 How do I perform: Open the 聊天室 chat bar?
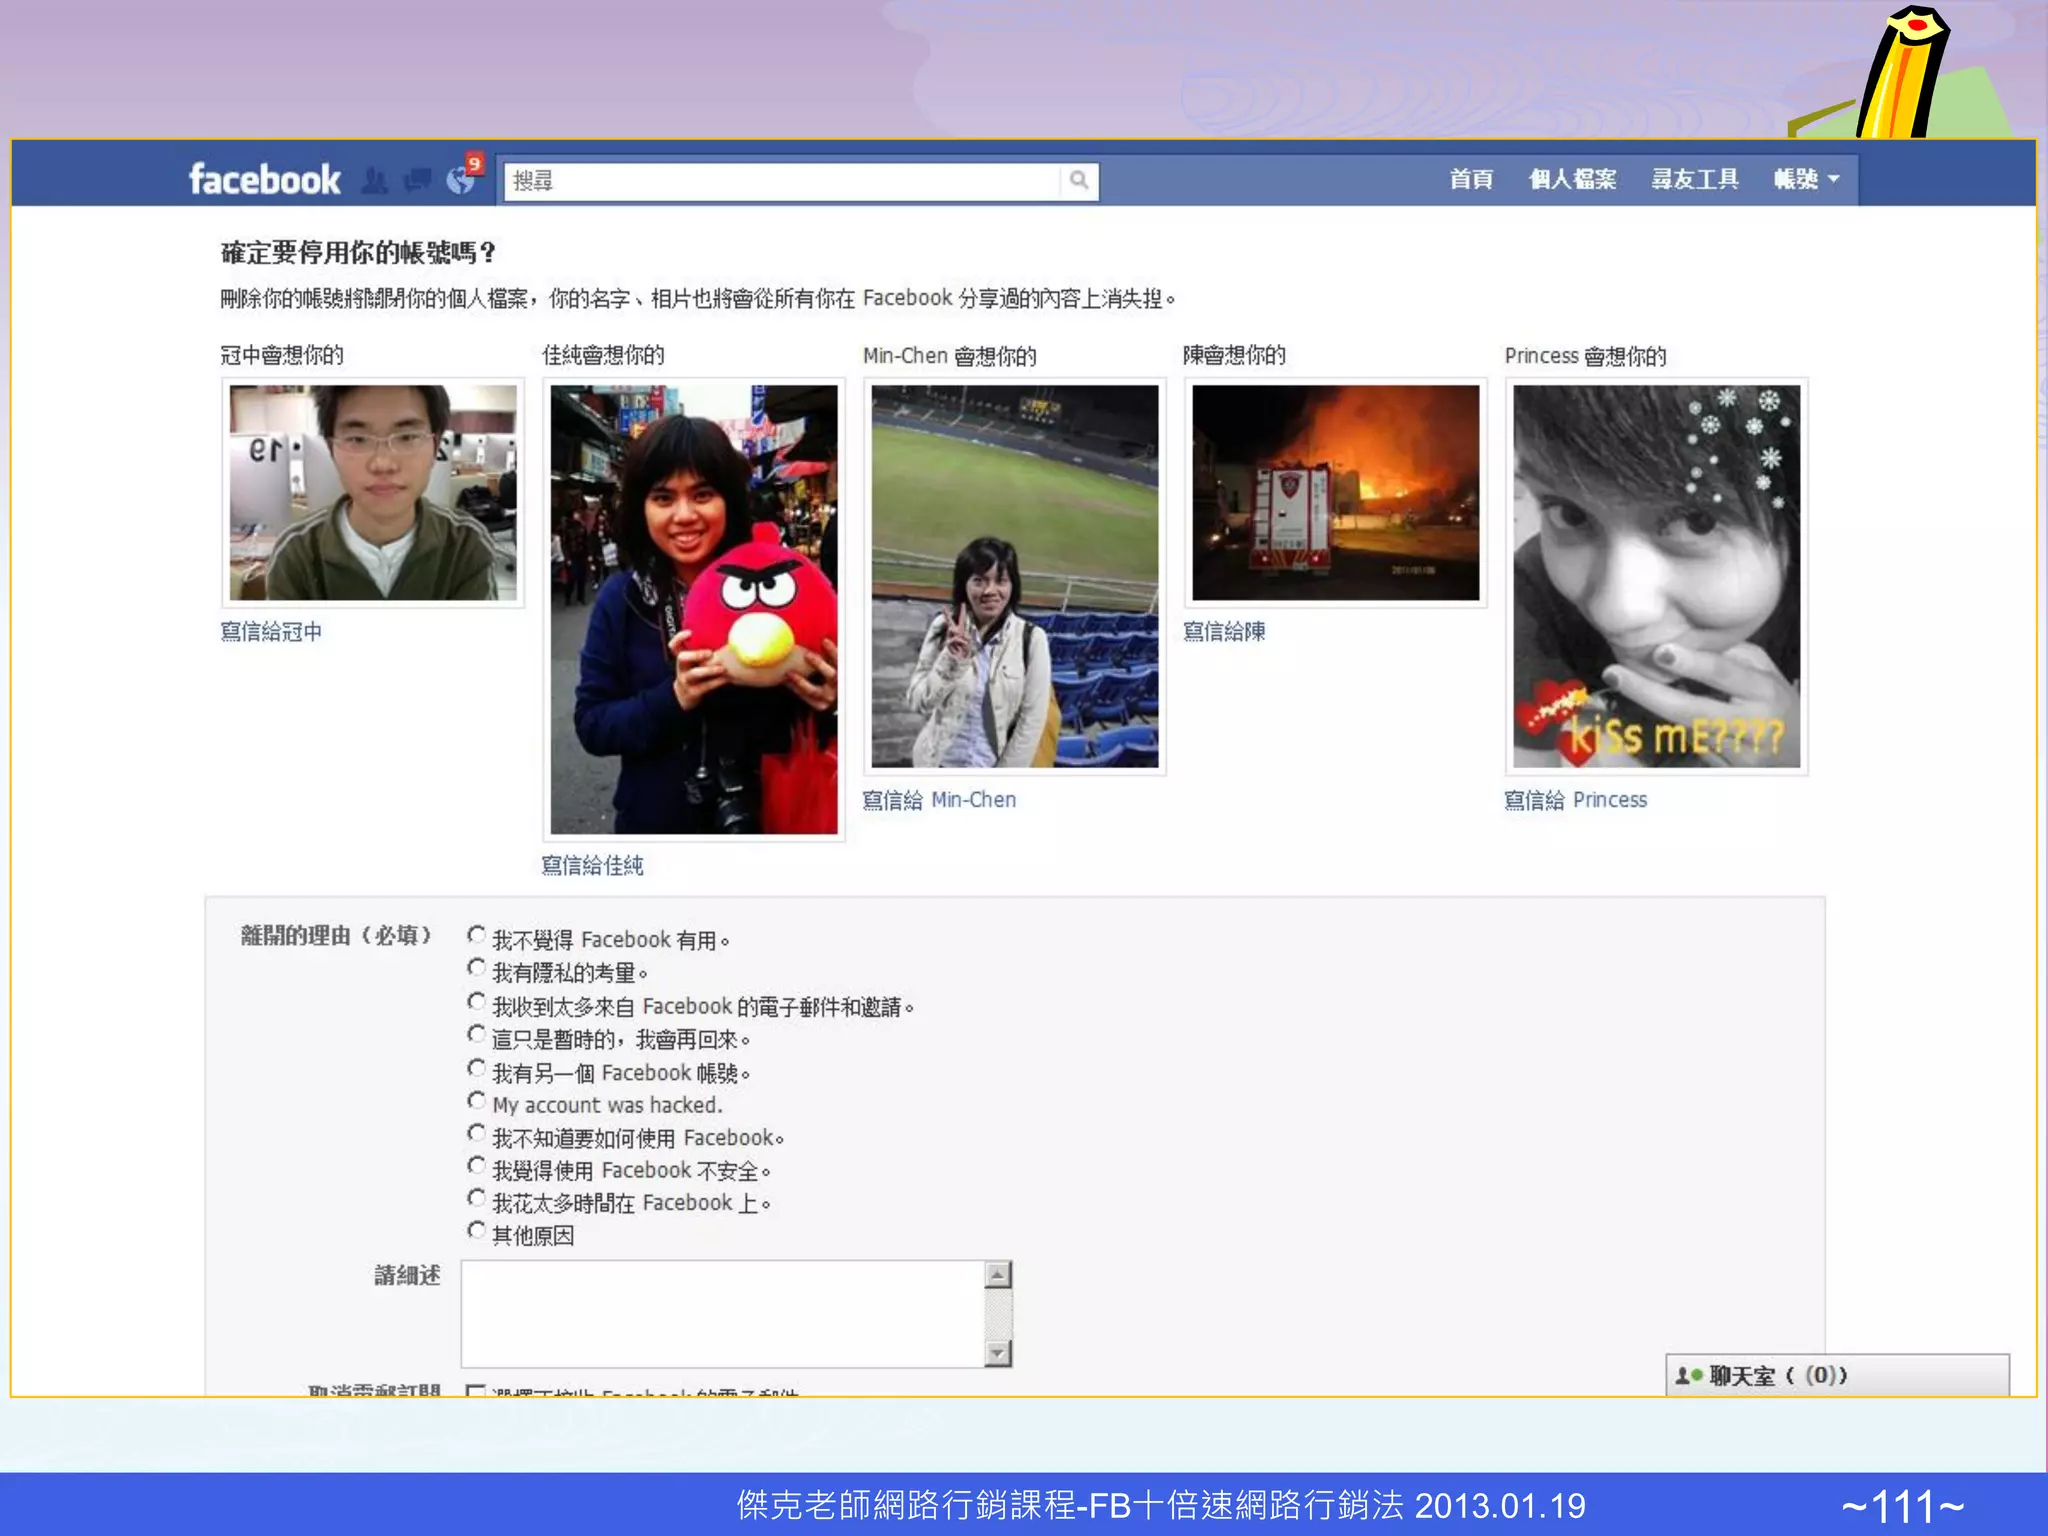(1837, 1375)
